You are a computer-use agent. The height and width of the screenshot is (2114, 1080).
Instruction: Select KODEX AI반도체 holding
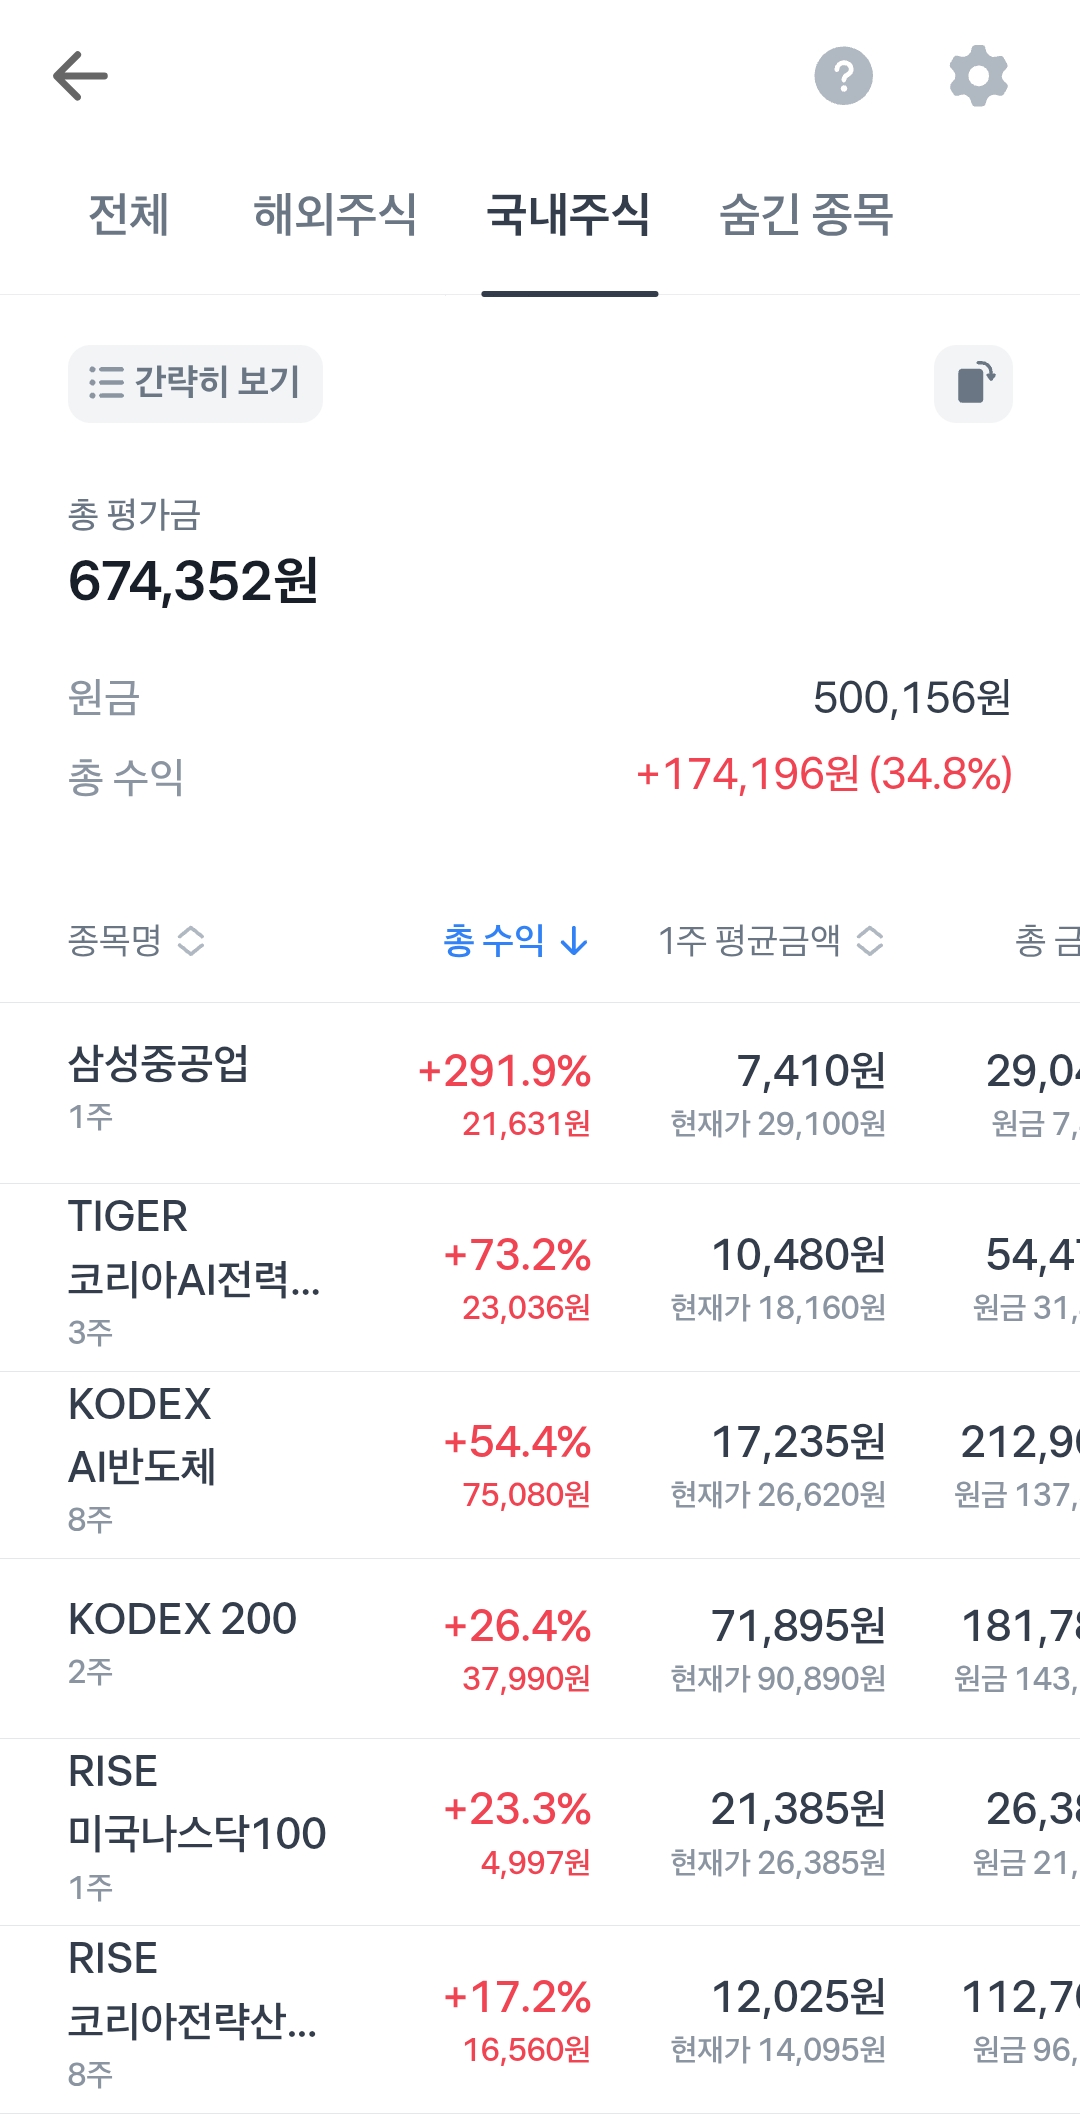142,1463
